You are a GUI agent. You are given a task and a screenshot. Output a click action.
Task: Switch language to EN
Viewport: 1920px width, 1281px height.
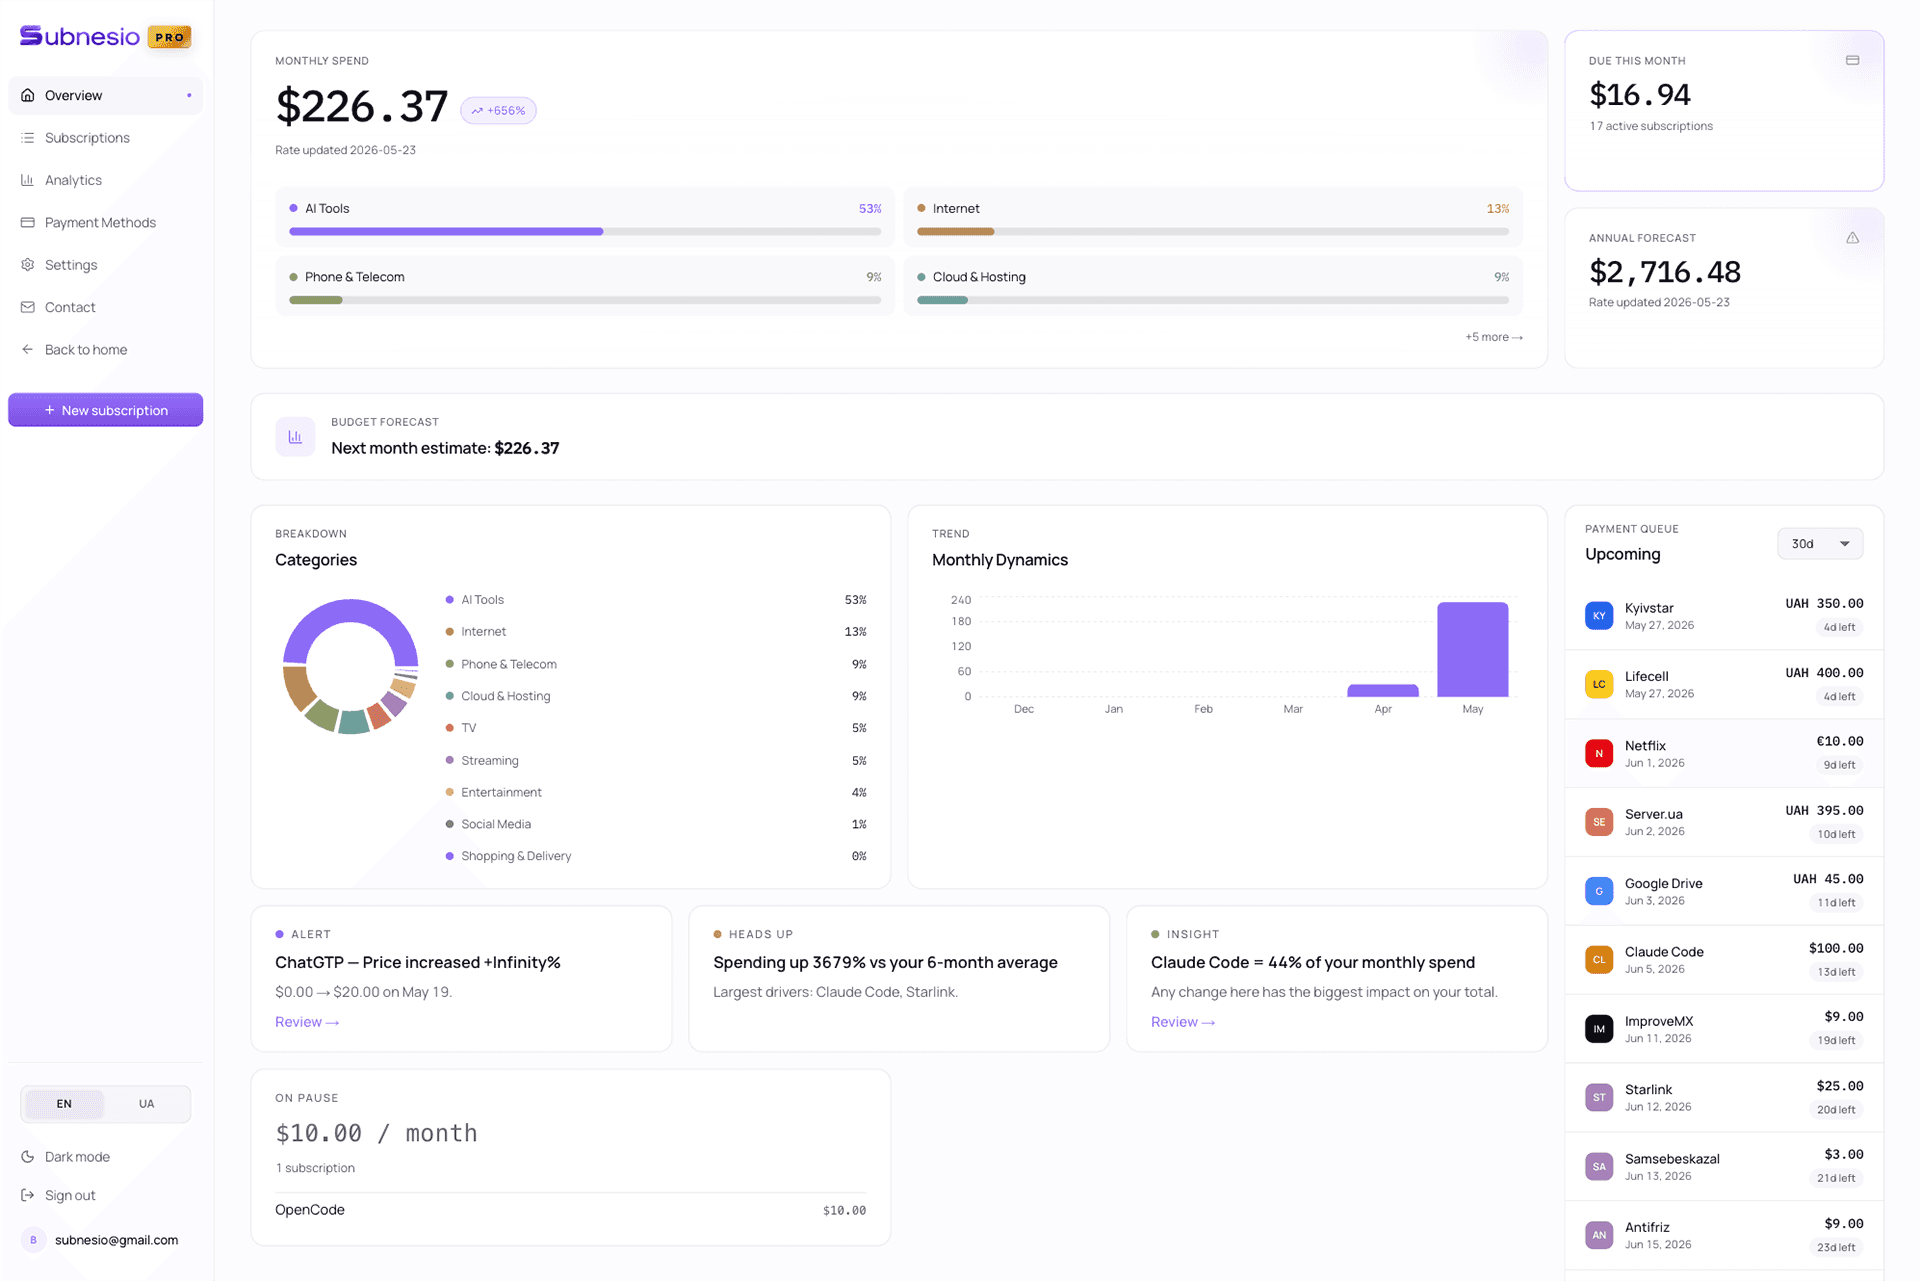coord(64,1104)
